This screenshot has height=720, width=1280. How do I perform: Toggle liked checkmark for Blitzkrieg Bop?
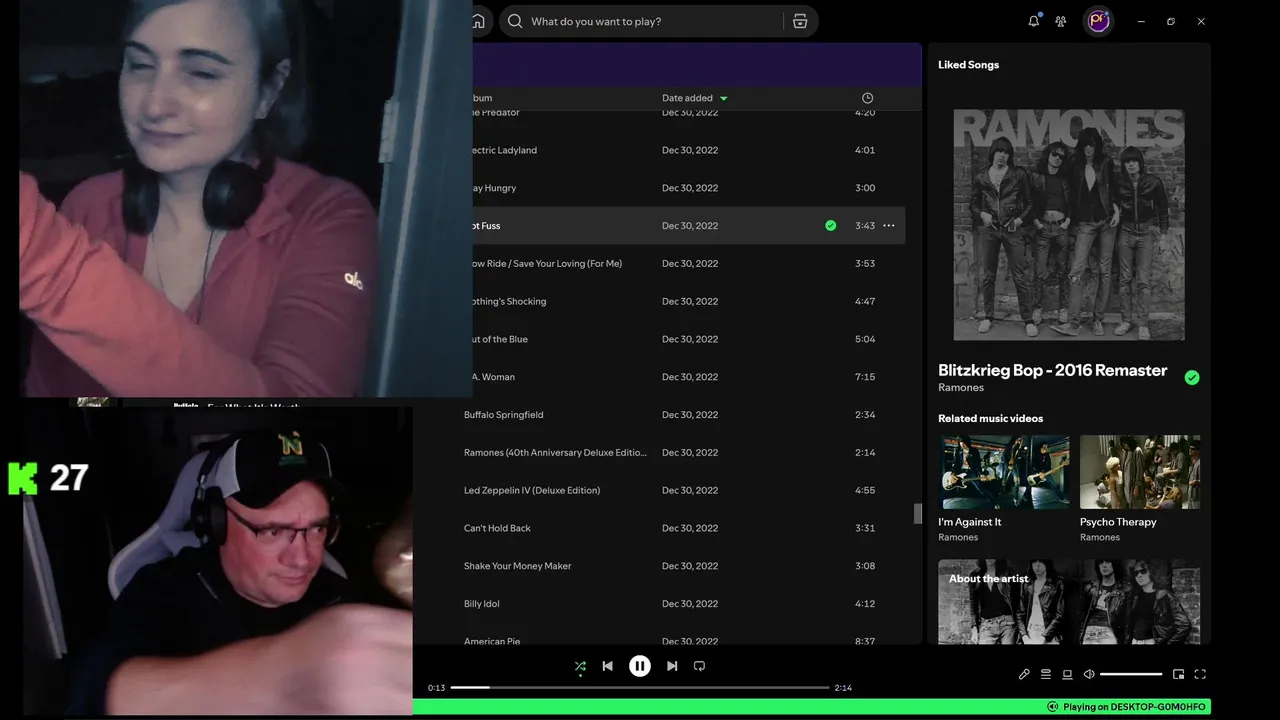click(x=1192, y=377)
